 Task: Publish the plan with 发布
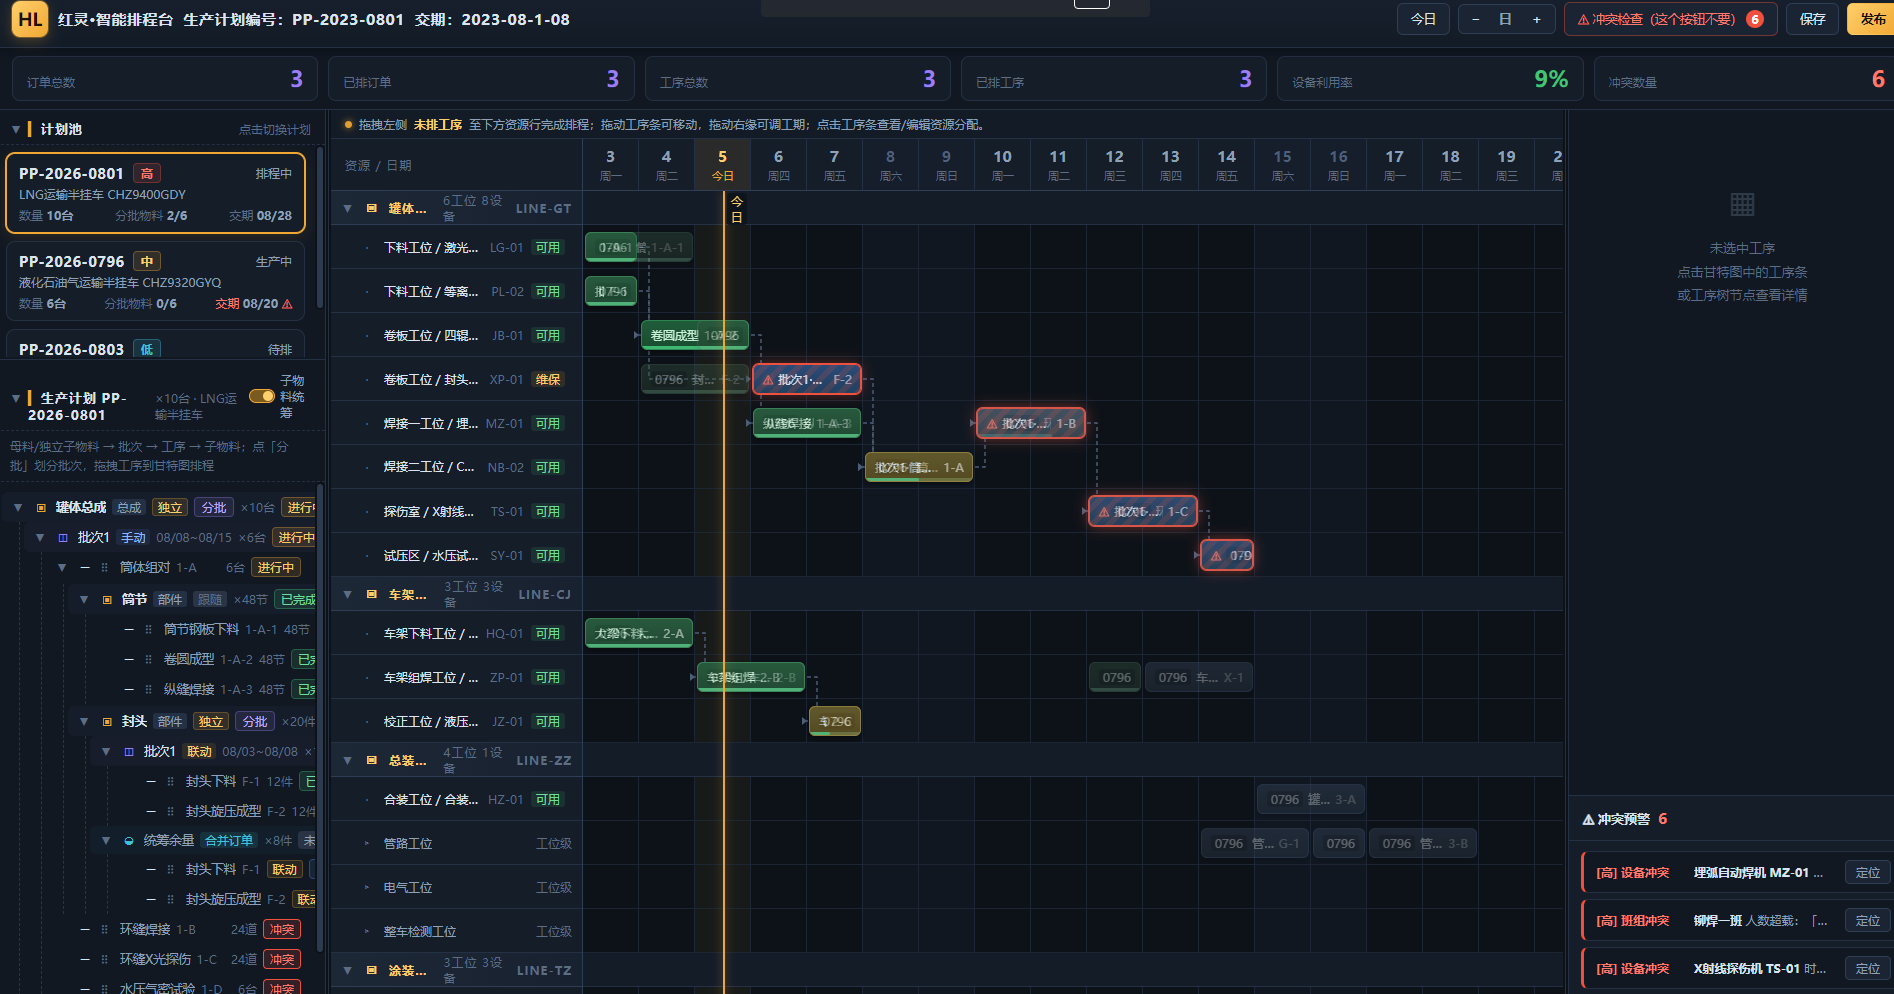1872,19
